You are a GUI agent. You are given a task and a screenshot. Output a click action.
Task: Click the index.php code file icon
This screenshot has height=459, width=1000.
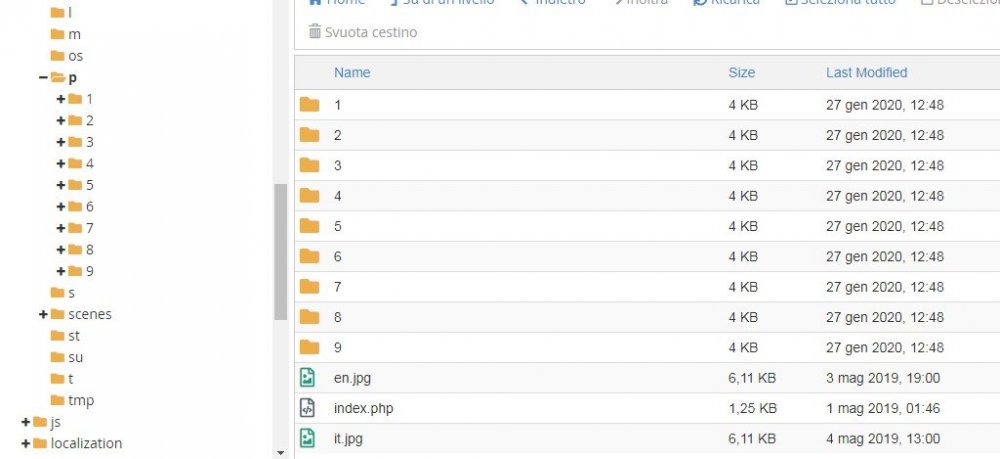tap(308, 408)
